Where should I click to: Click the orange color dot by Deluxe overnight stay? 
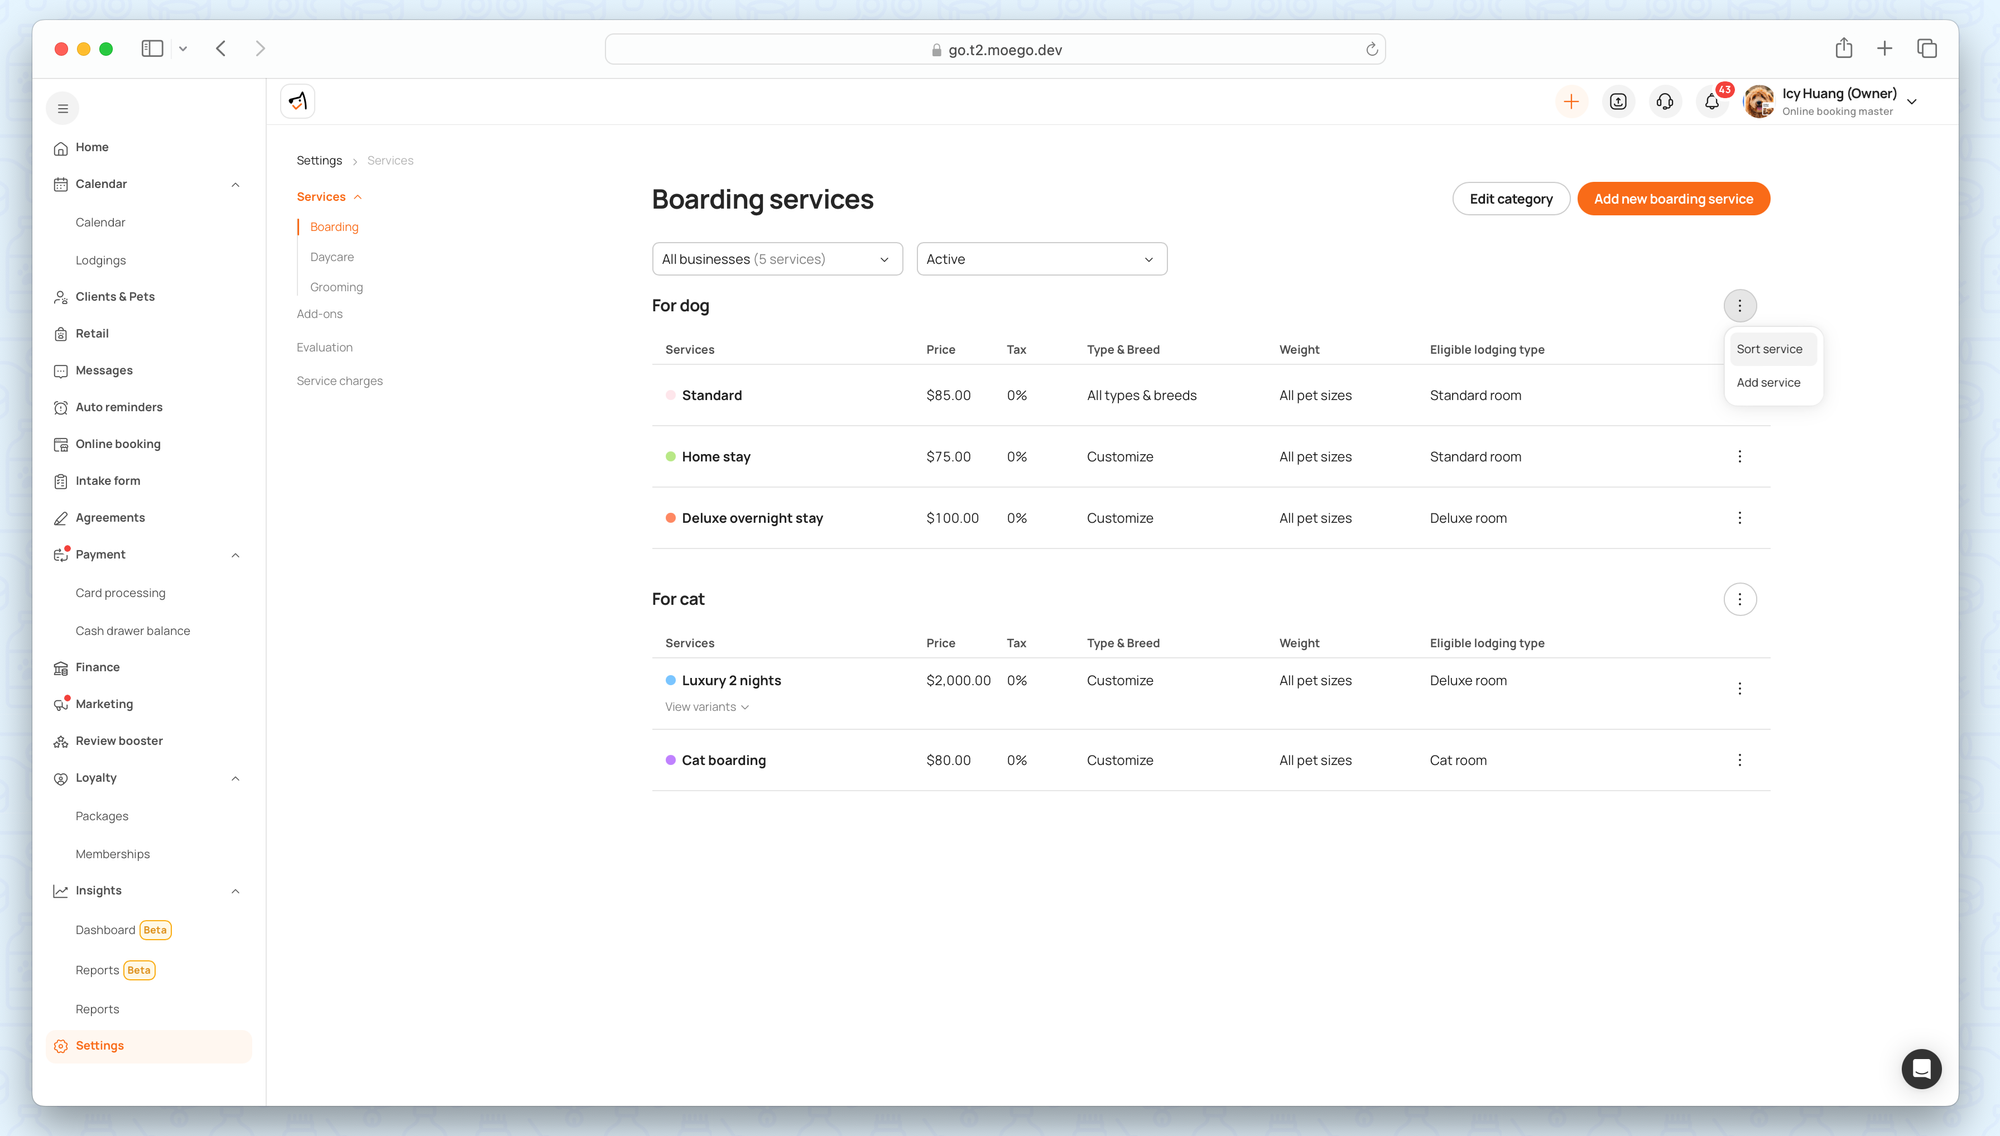tap(671, 519)
